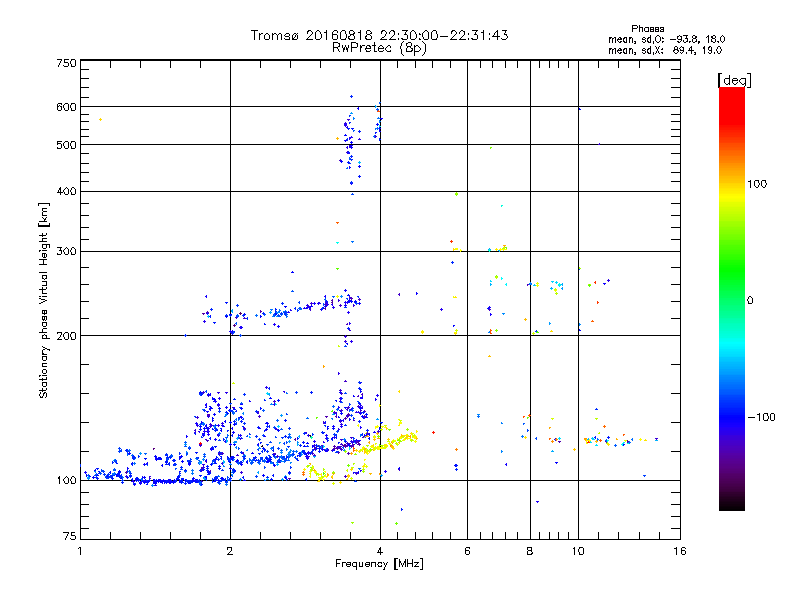Screen dimensions: 800x600
Task: Click the y-axis tick label '400'
Action: click(67, 191)
